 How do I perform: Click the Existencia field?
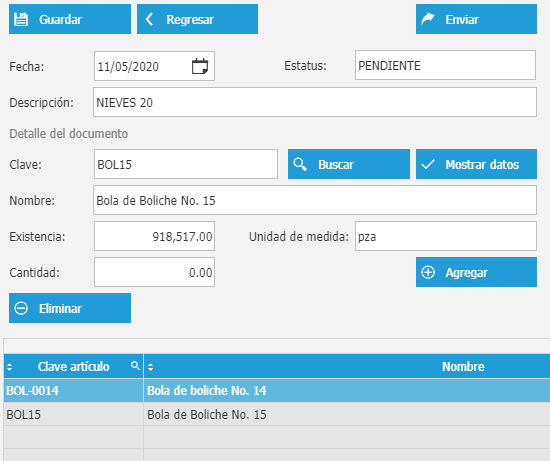(x=154, y=236)
